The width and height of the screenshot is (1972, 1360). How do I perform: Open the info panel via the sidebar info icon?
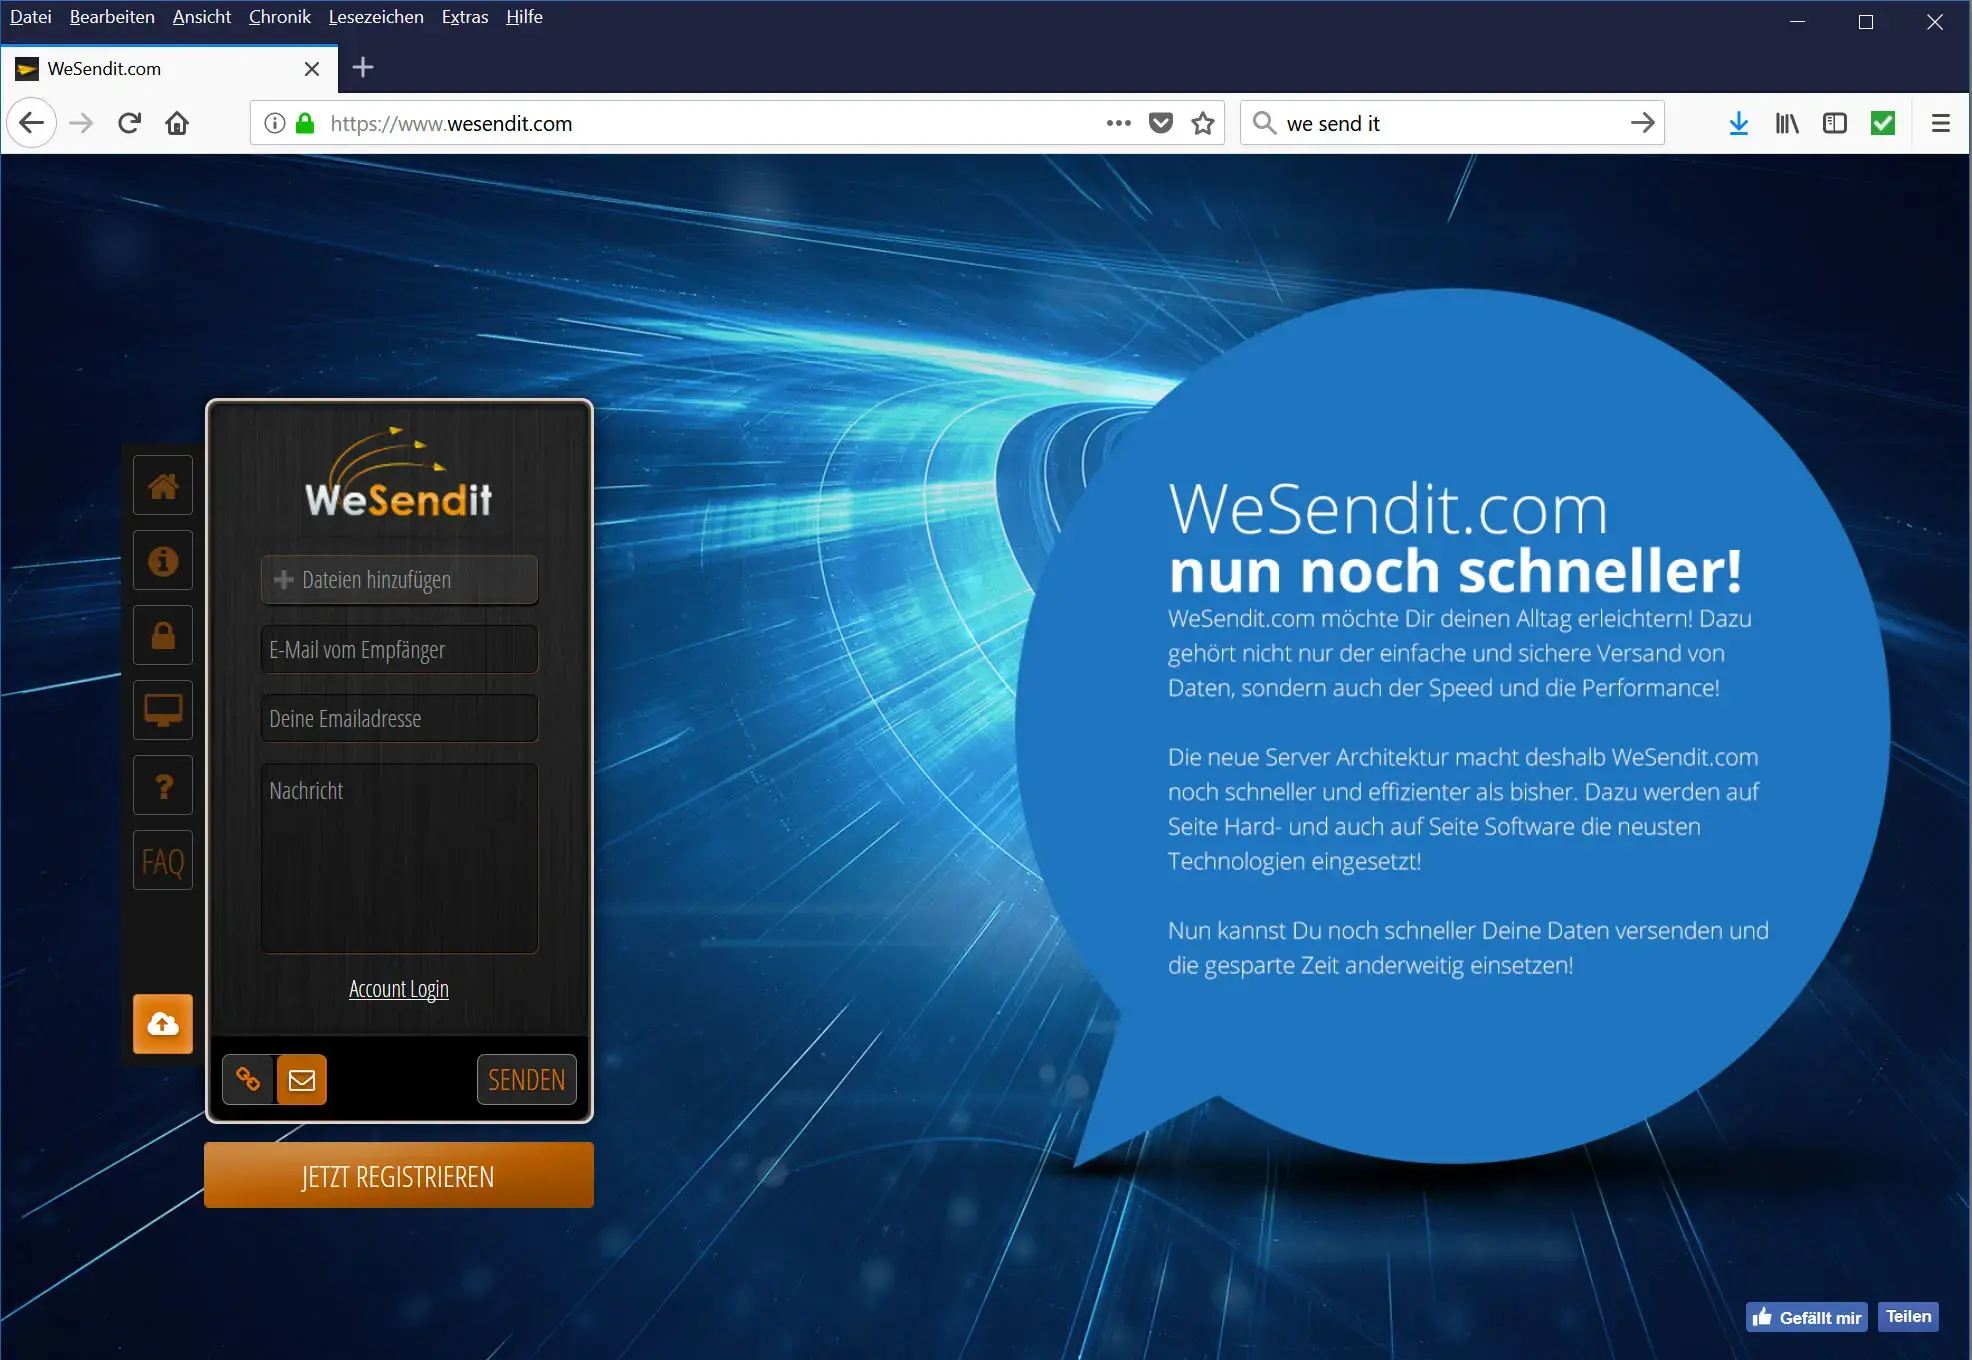(x=162, y=560)
